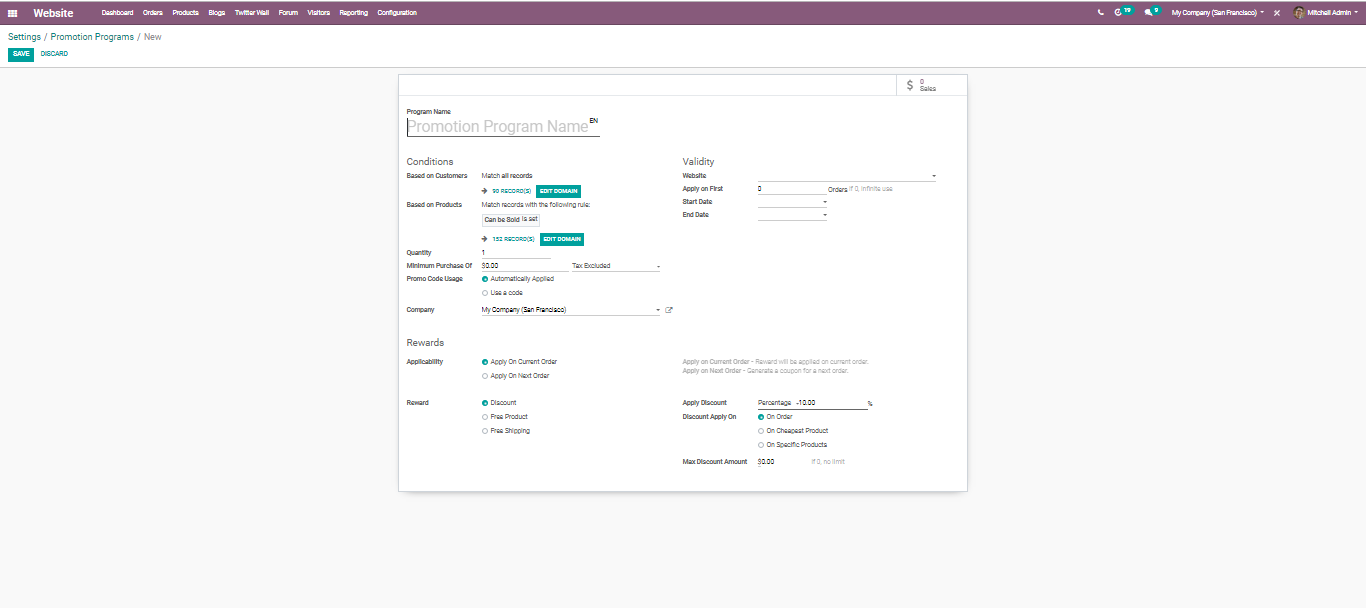Select Free Shipping reward

(x=485, y=431)
